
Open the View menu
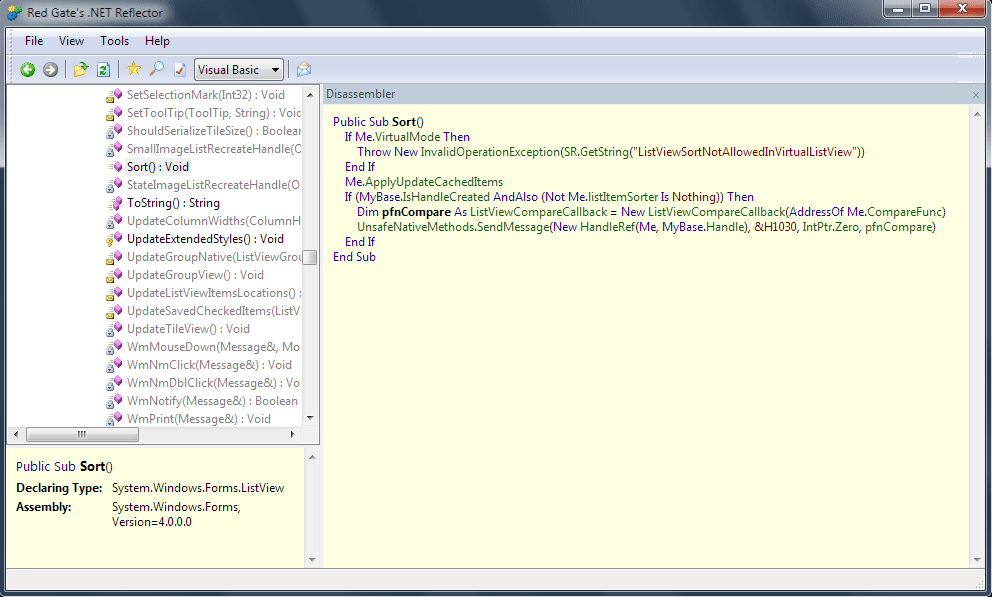(71, 41)
